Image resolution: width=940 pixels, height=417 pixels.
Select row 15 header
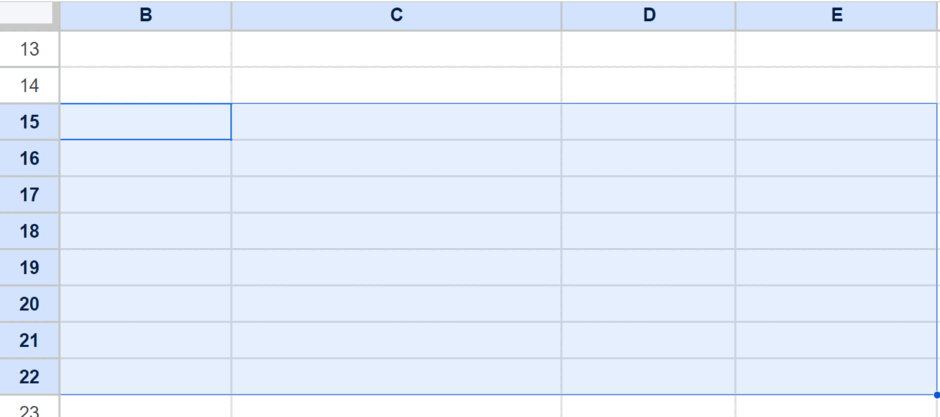pyautogui.click(x=29, y=122)
